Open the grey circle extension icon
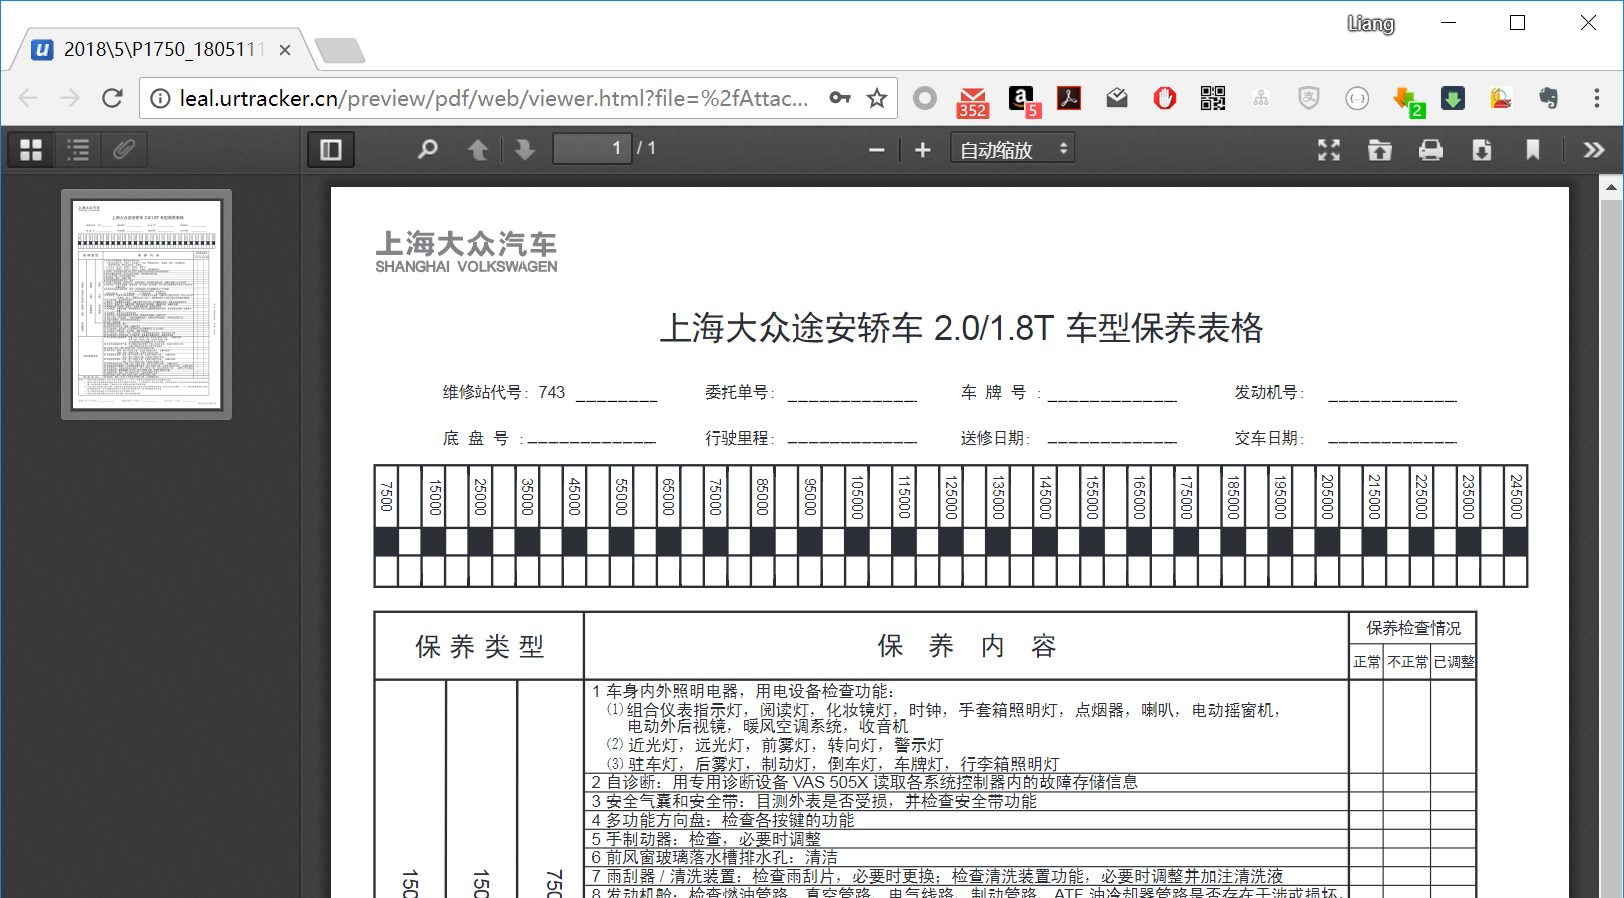 [x=925, y=98]
